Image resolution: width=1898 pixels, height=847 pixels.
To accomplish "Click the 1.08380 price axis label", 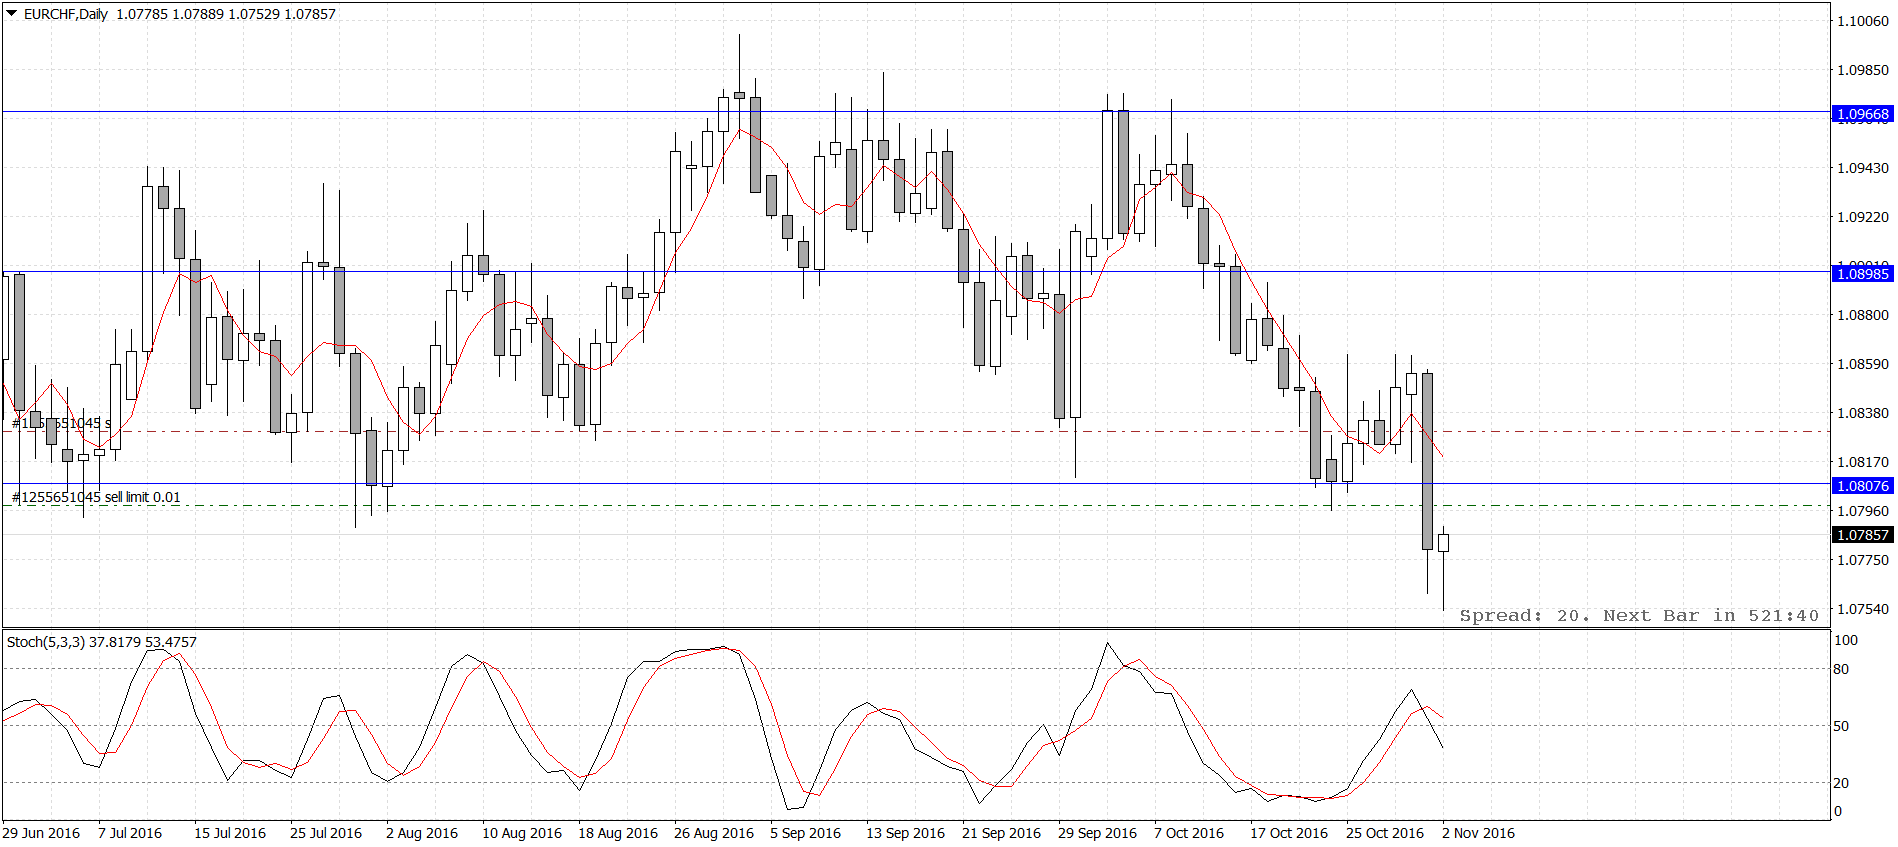I will [1863, 413].
